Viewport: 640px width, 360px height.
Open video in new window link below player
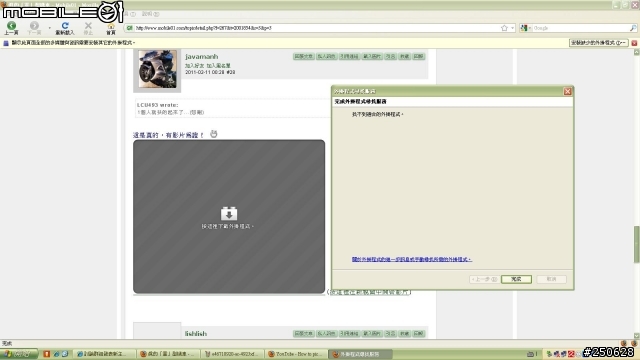[x=369, y=292]
